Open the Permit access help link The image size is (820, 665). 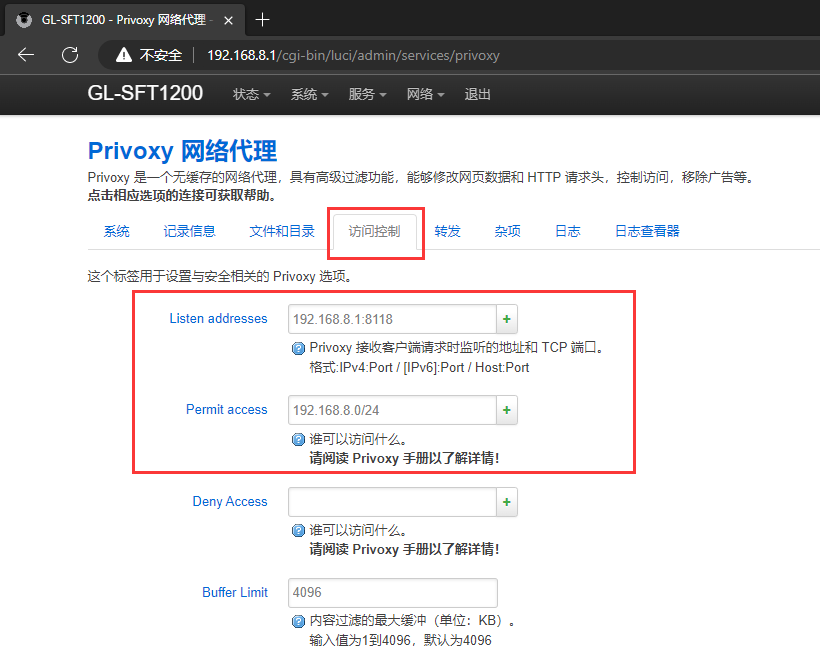click(x=226, y=409)
